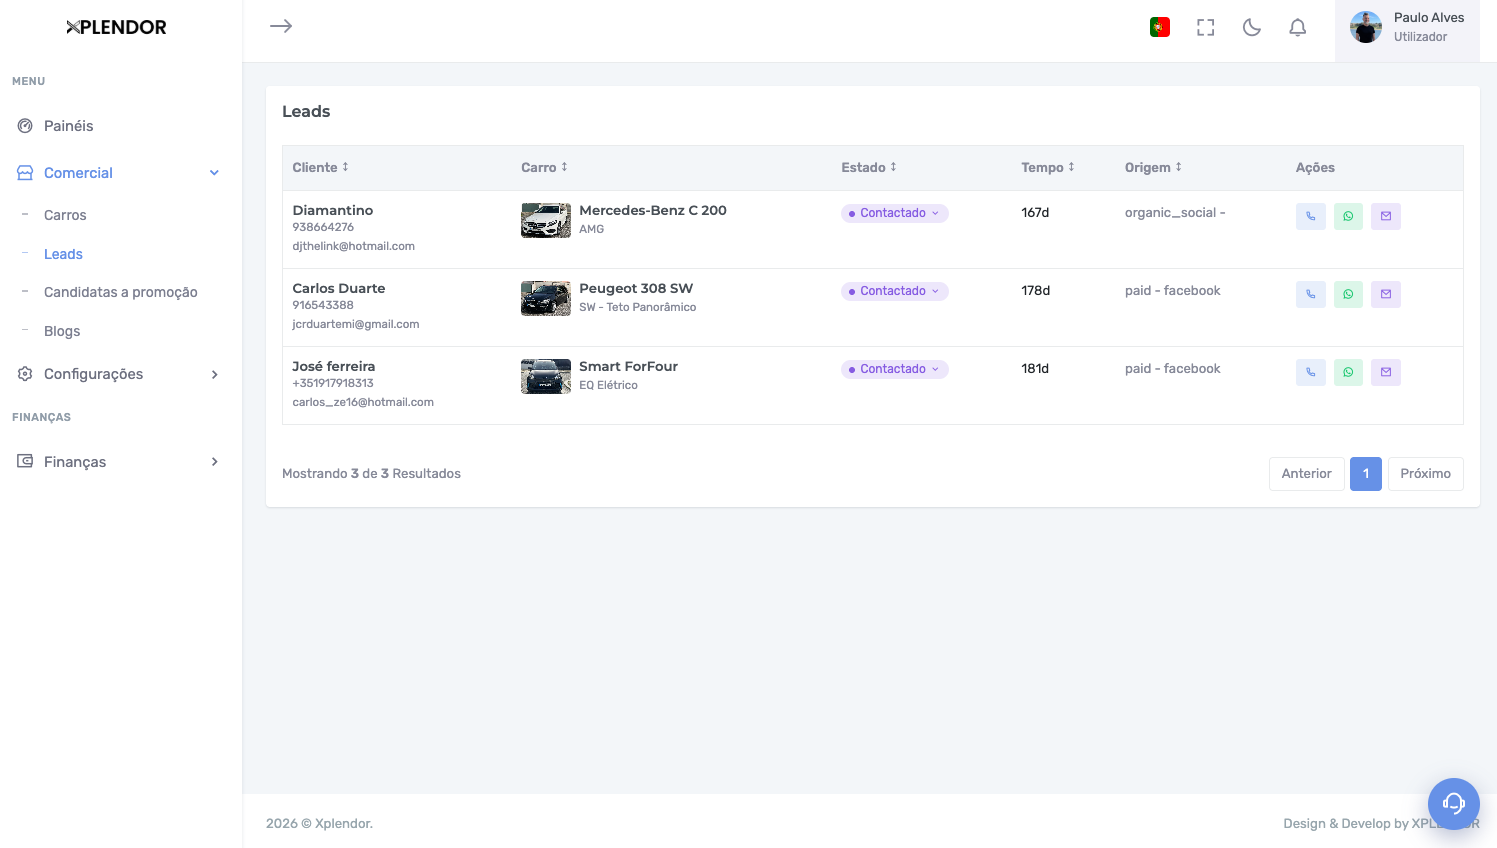This screenshot has height=848, width=1497.
Task: Open WhatsApp chat for Carlos Duarte
Action: tap(1348, 294)
